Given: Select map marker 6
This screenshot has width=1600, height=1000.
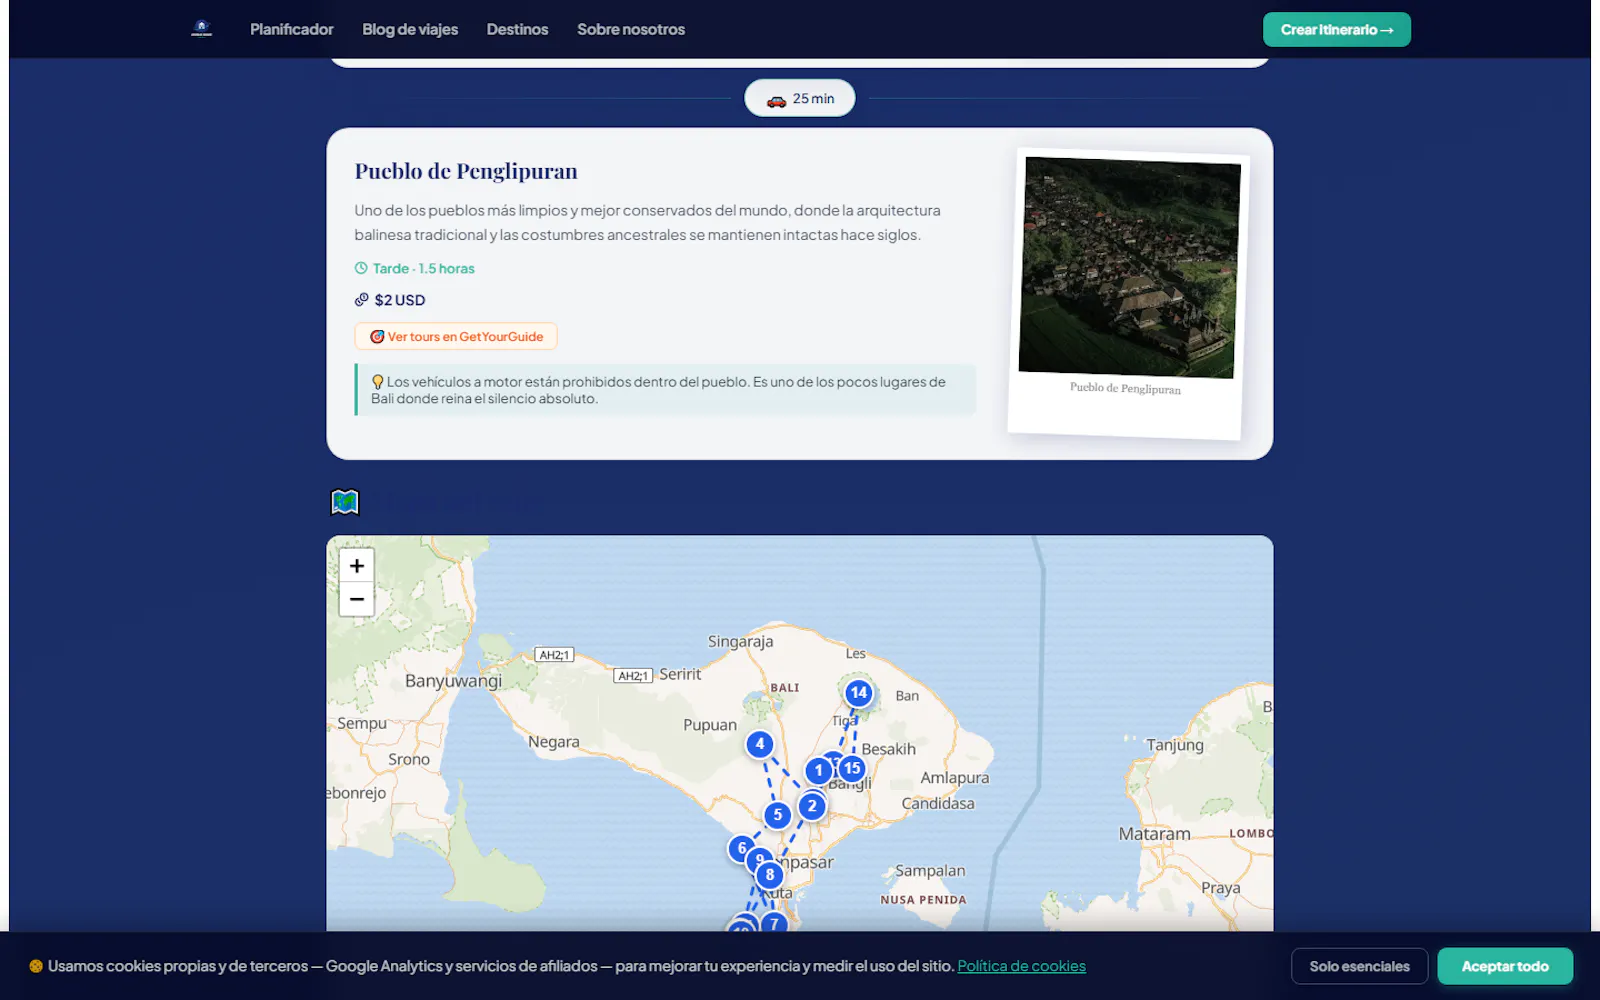Looking at the screenshot, I should click(741, 849).
